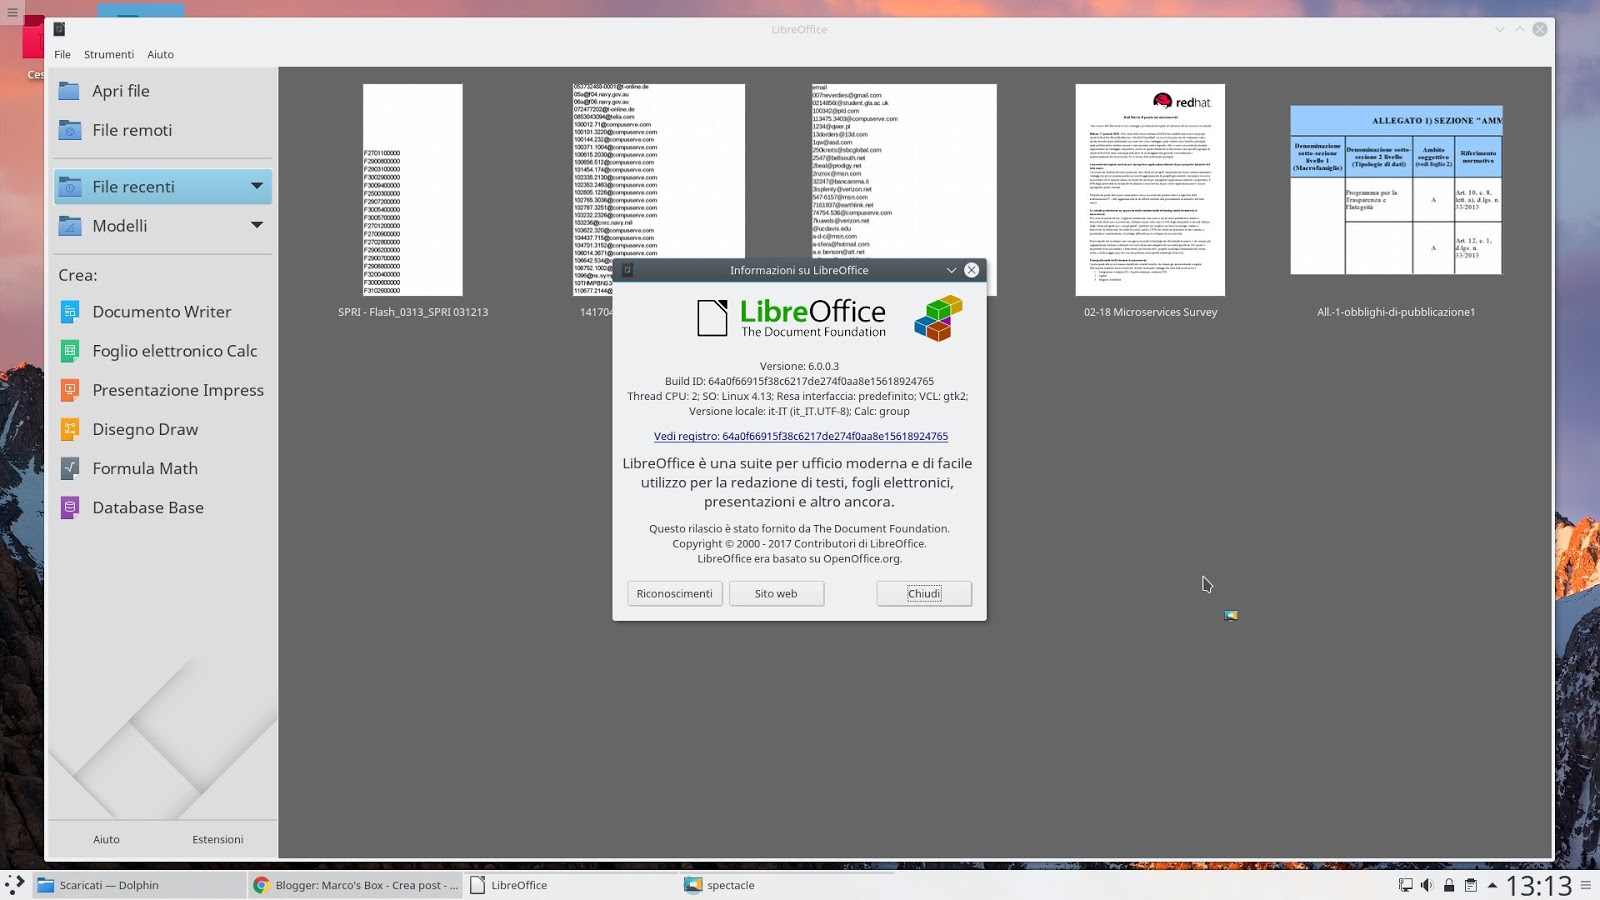The image size is (1600, 900).
Task: Click the LibreOffice Start Center title bar icon
Action: (59, 29)
